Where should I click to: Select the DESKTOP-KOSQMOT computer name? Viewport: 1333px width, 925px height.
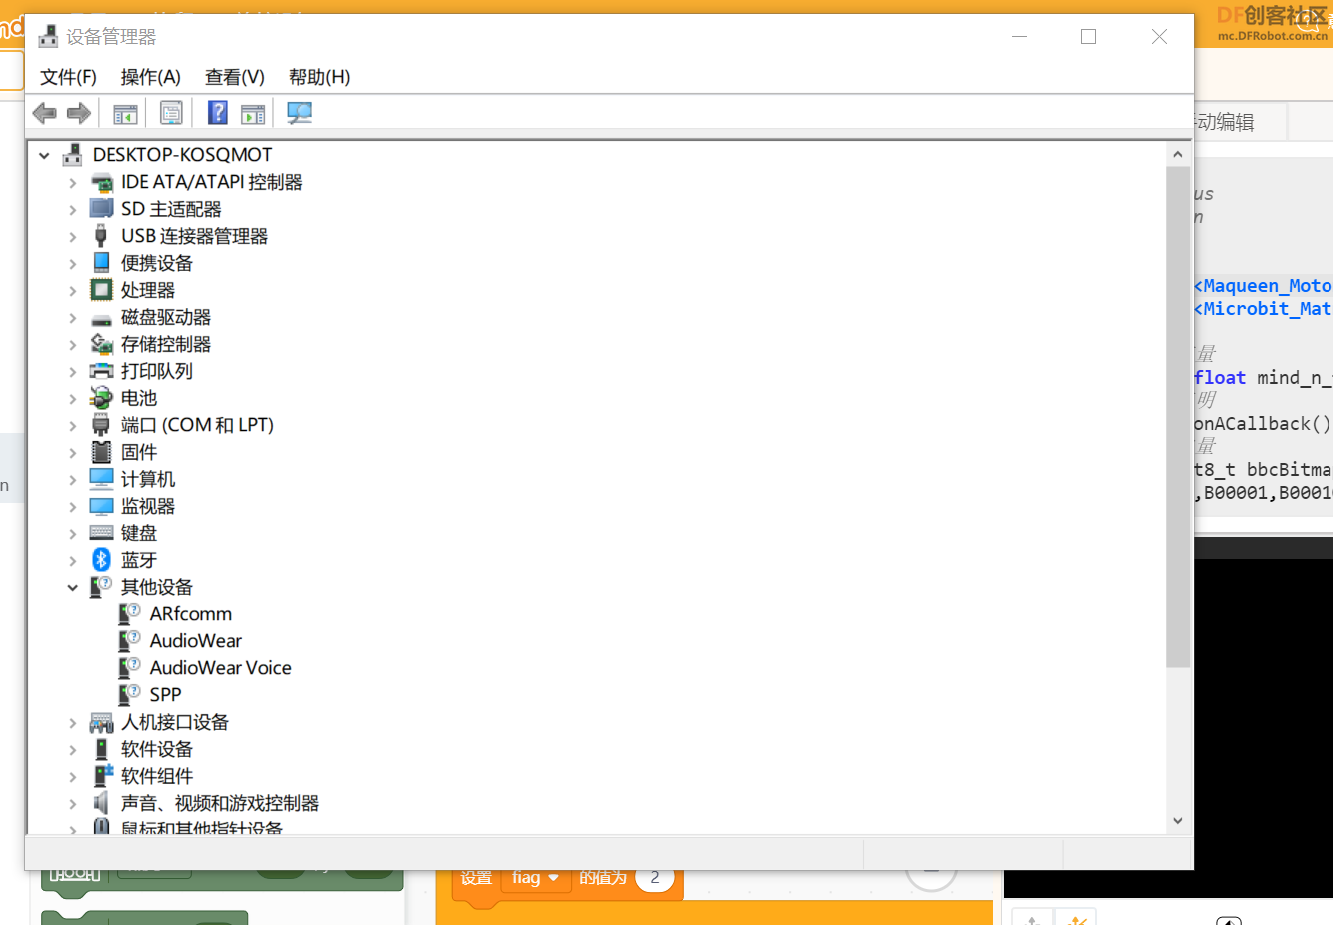(x=182, y=155)
